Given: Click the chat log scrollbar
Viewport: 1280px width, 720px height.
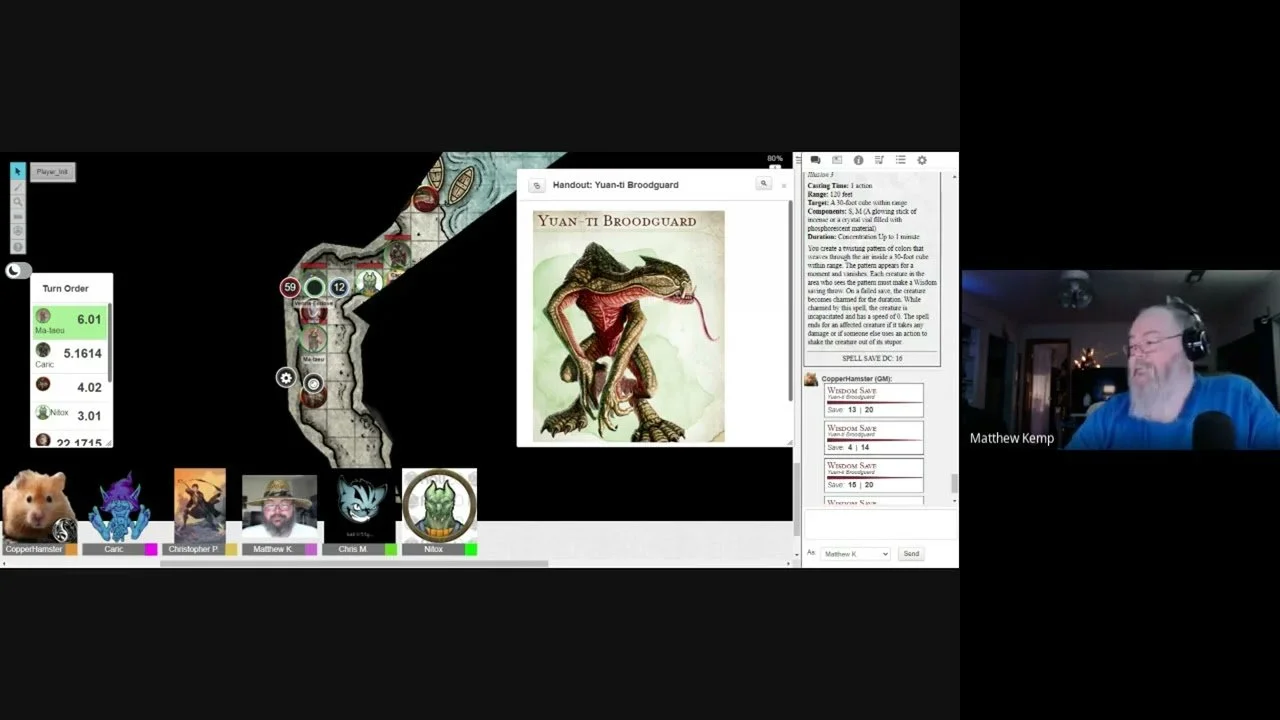Looking at the screenshot, I should 954,483.
